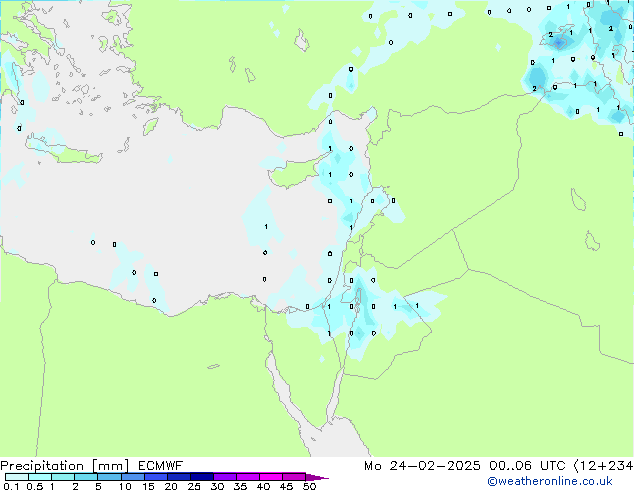
Task: Click the 'Precipitation' title text
Action: click(42, 466)
